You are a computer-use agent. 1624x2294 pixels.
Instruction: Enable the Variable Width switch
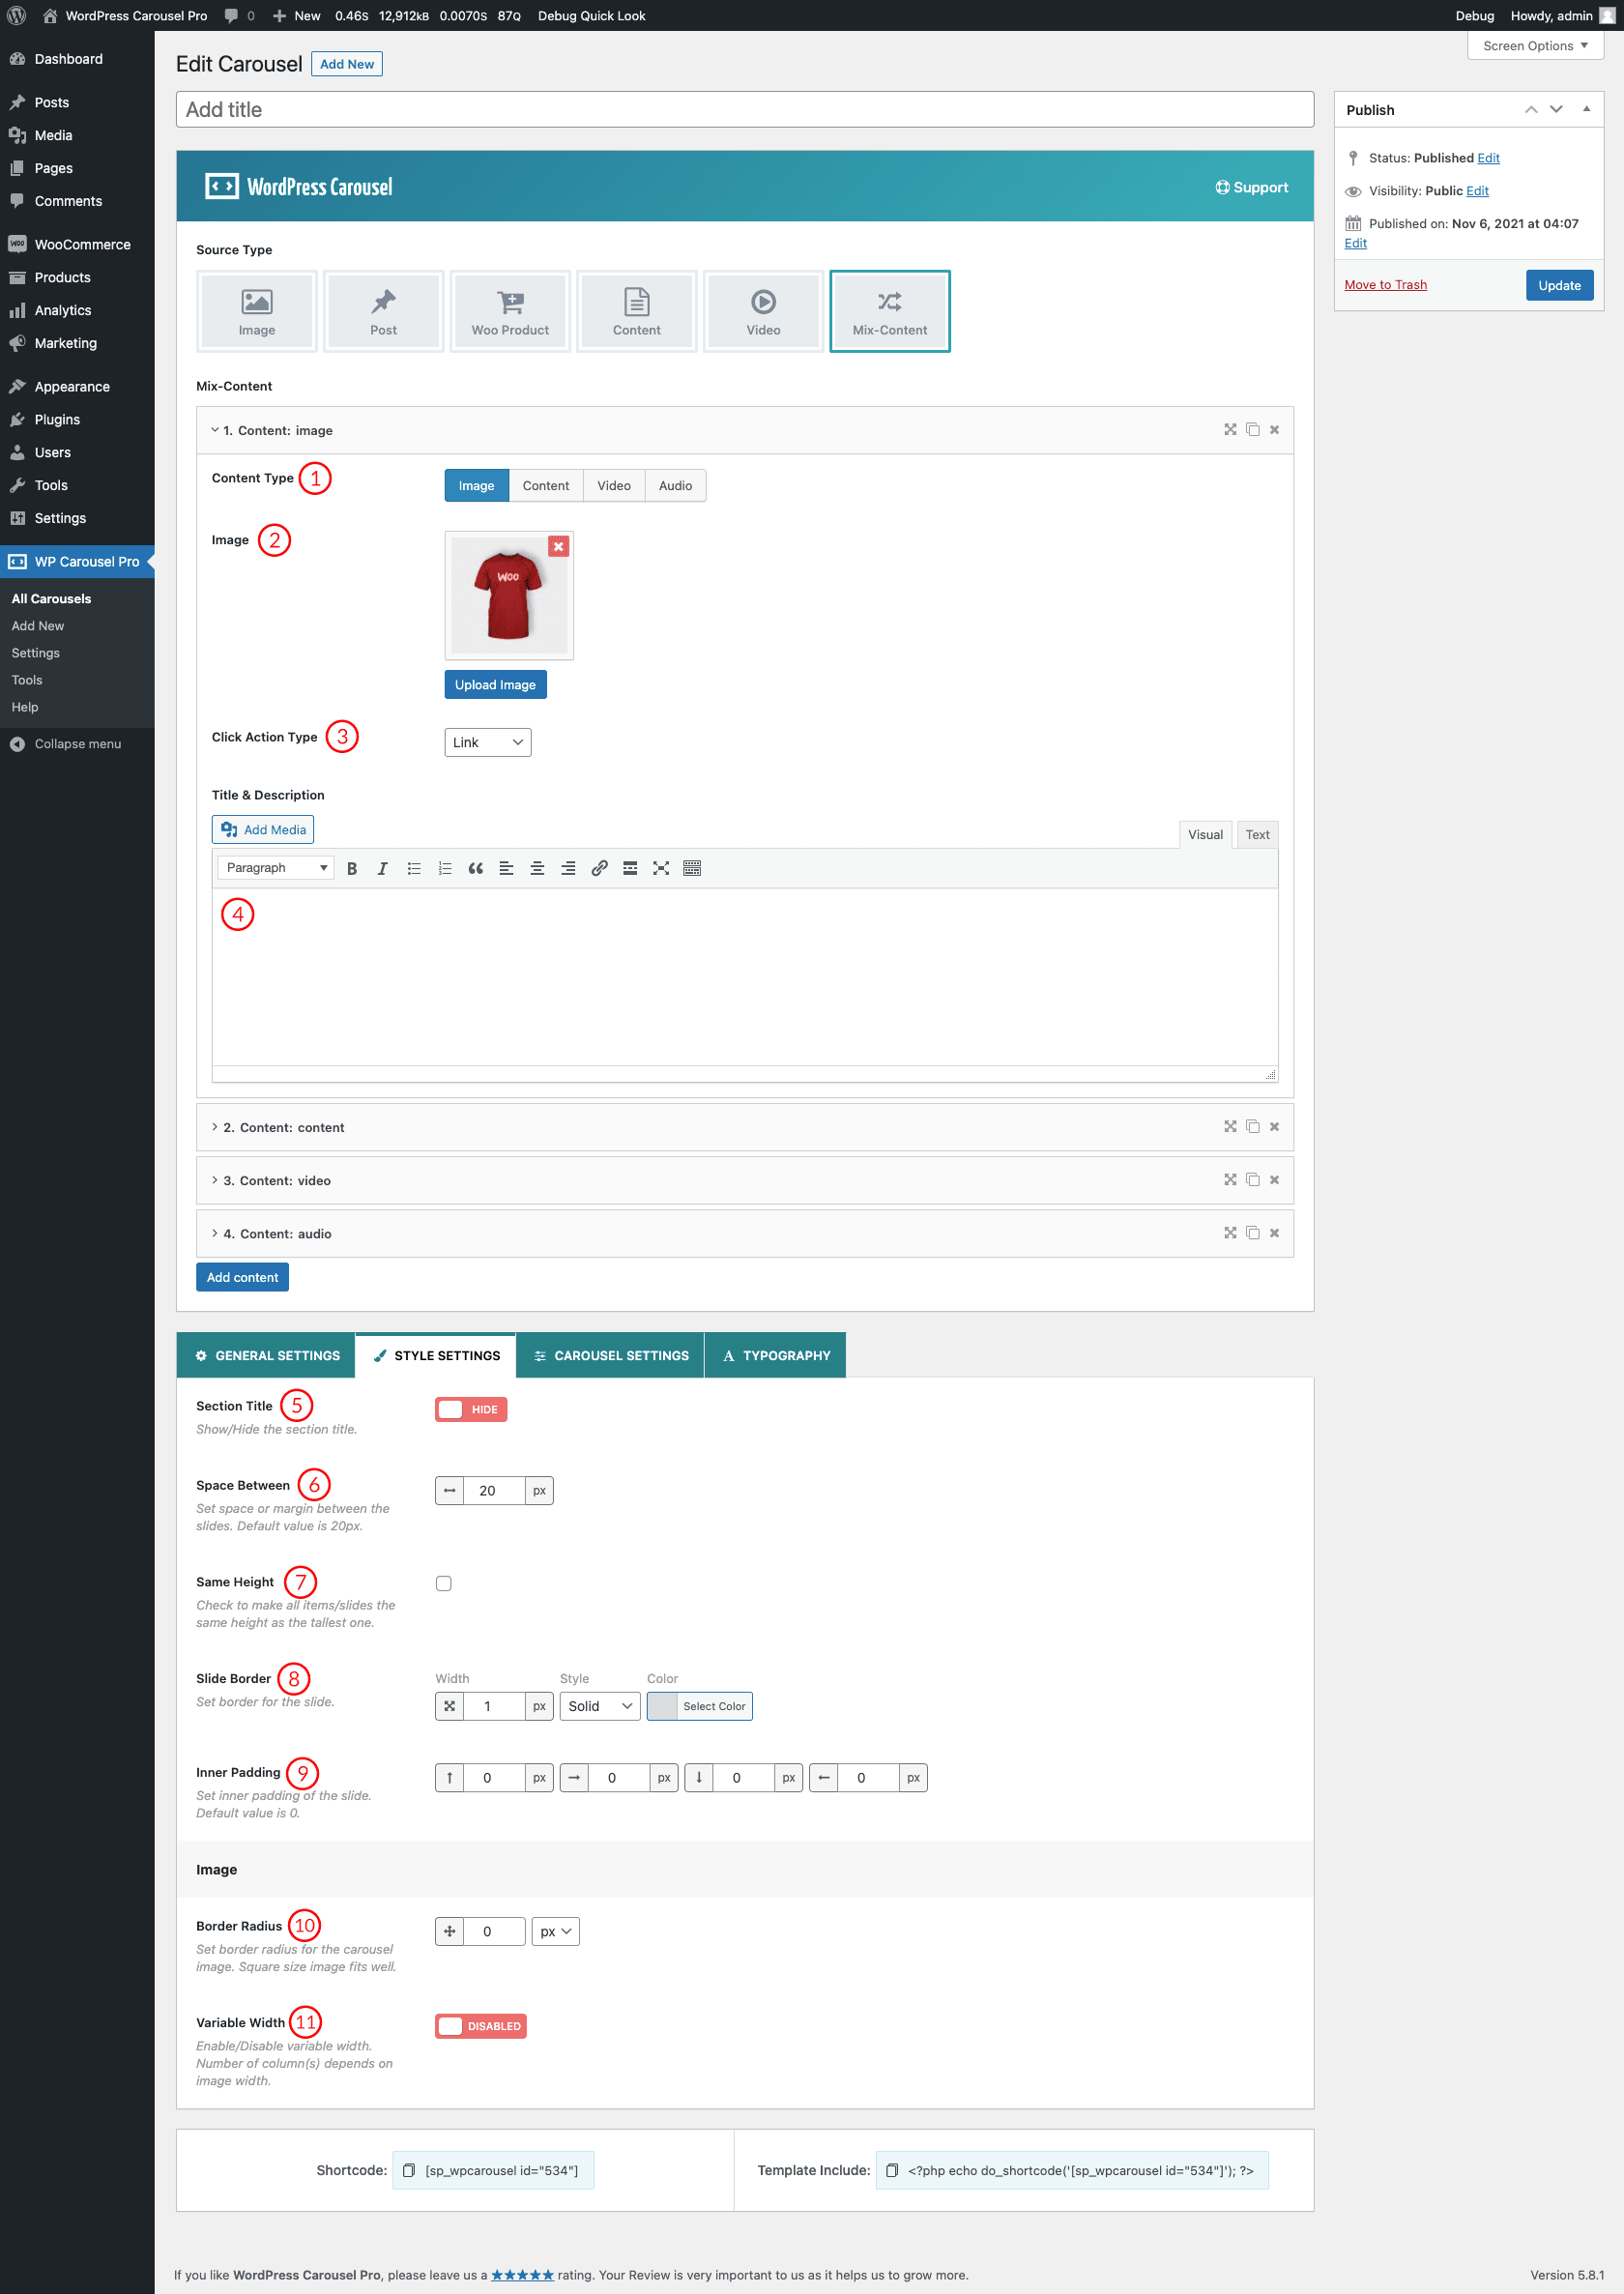pyautogui.click(x=481, y=2026)
